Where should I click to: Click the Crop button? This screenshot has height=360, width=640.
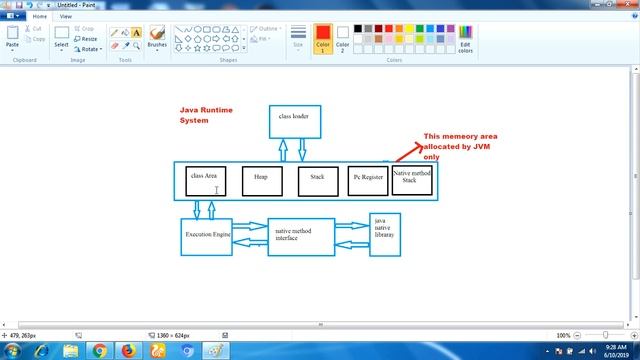point(84,29)
